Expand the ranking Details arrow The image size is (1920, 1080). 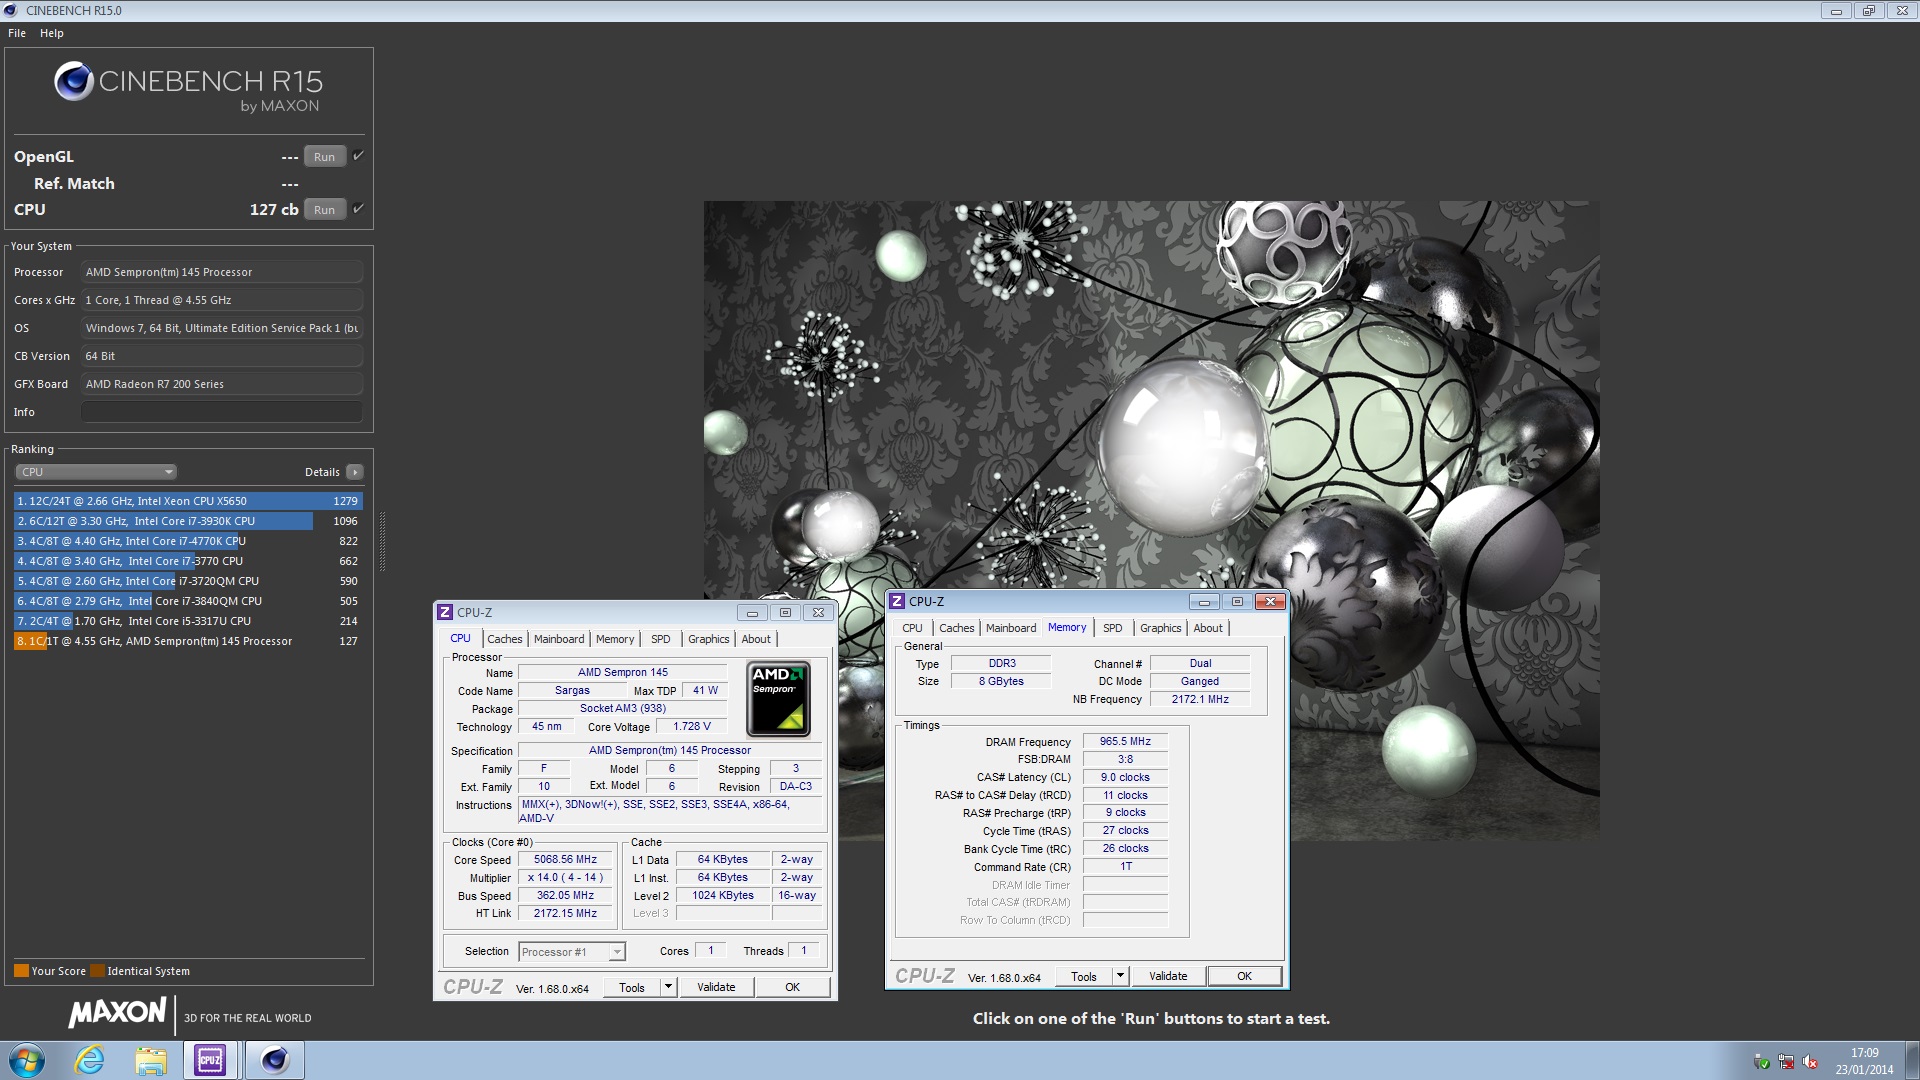point(355,472)
